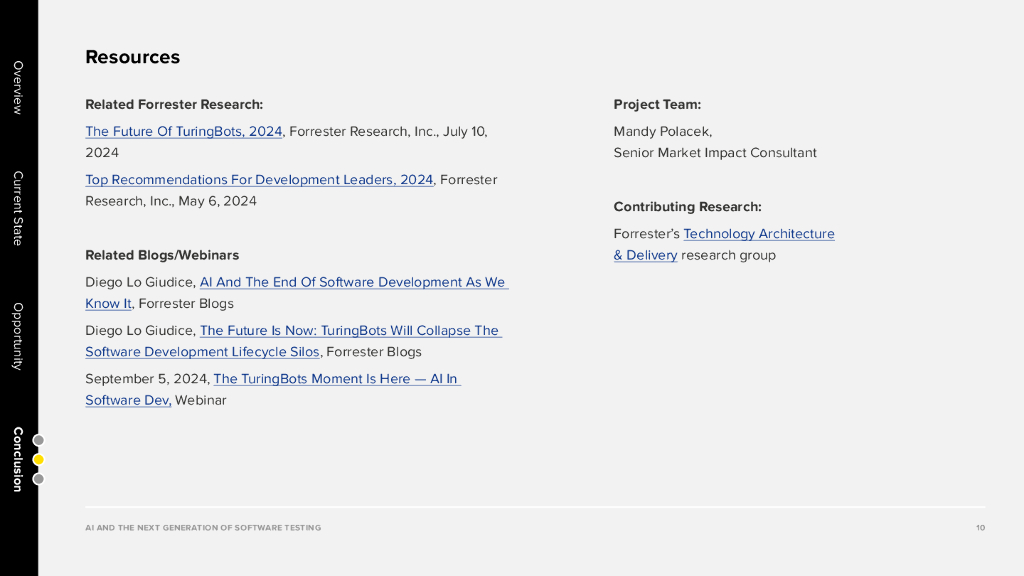Go to the Opportunity section tab

pos(17,336)
